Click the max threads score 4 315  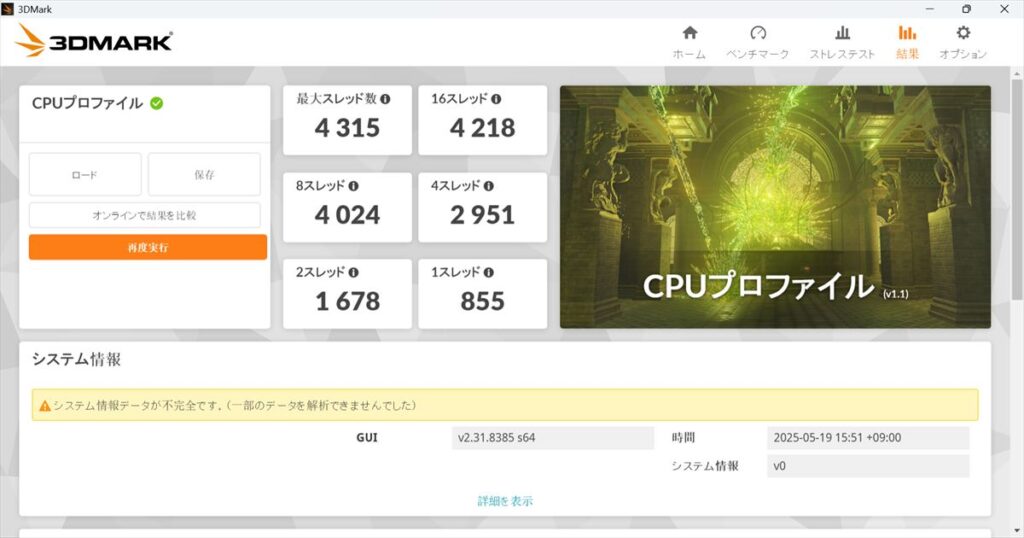click(x=347, y=128)
